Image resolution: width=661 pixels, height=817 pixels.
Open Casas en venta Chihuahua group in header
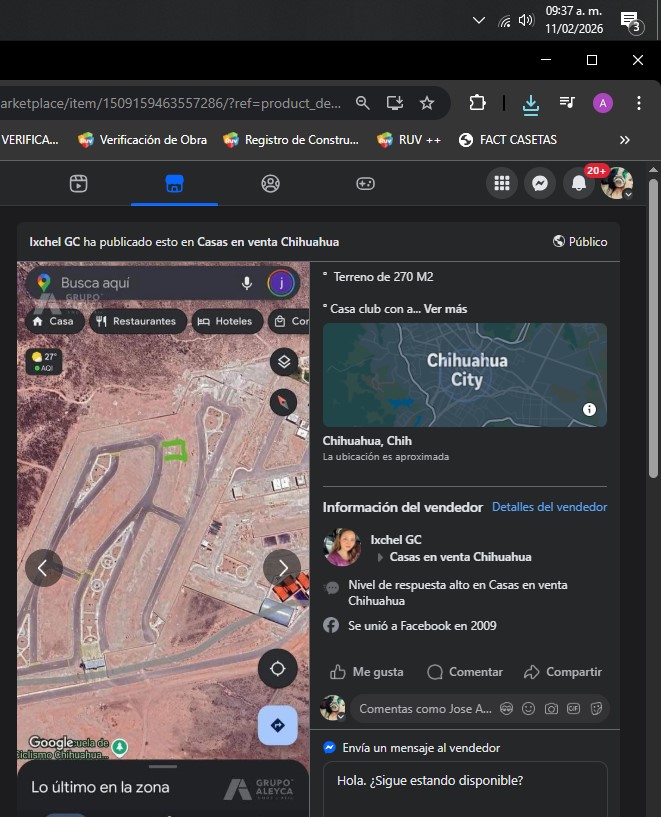268,242
